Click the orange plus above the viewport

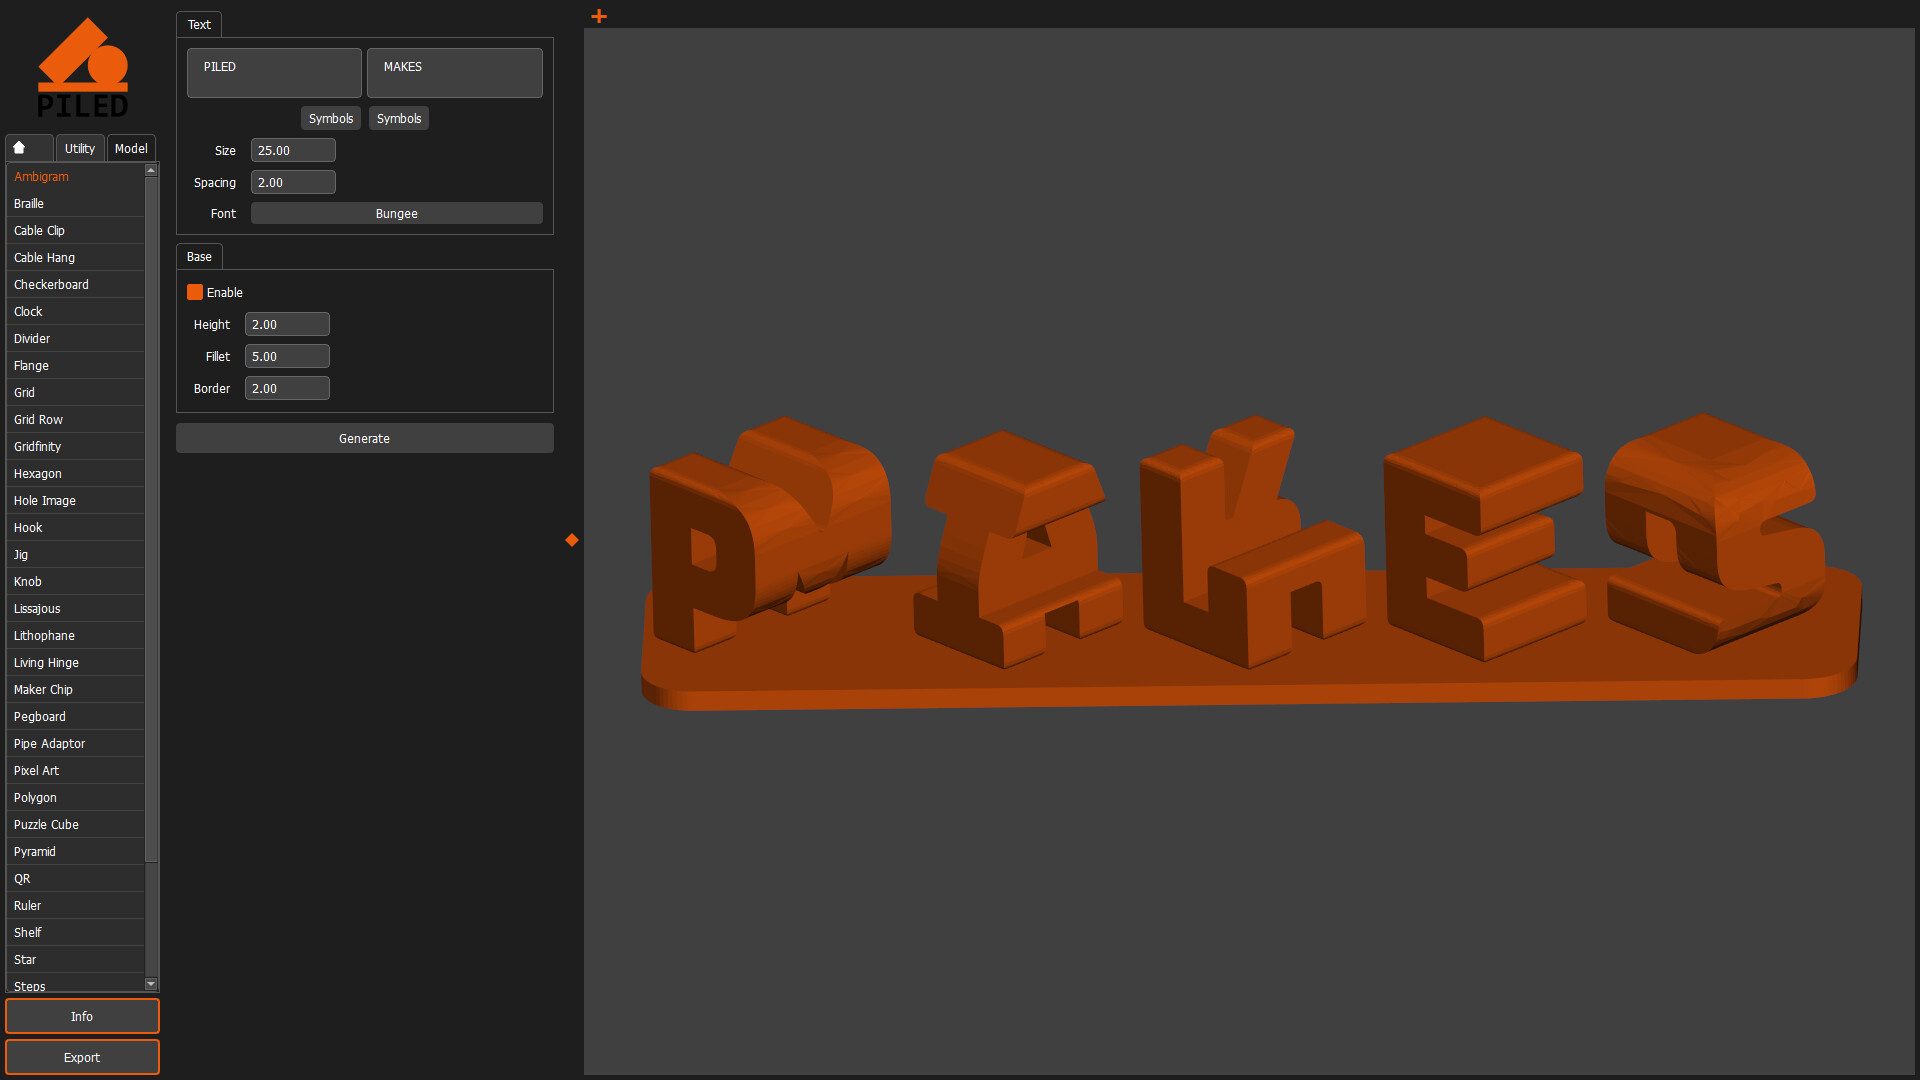coord(598,16)
